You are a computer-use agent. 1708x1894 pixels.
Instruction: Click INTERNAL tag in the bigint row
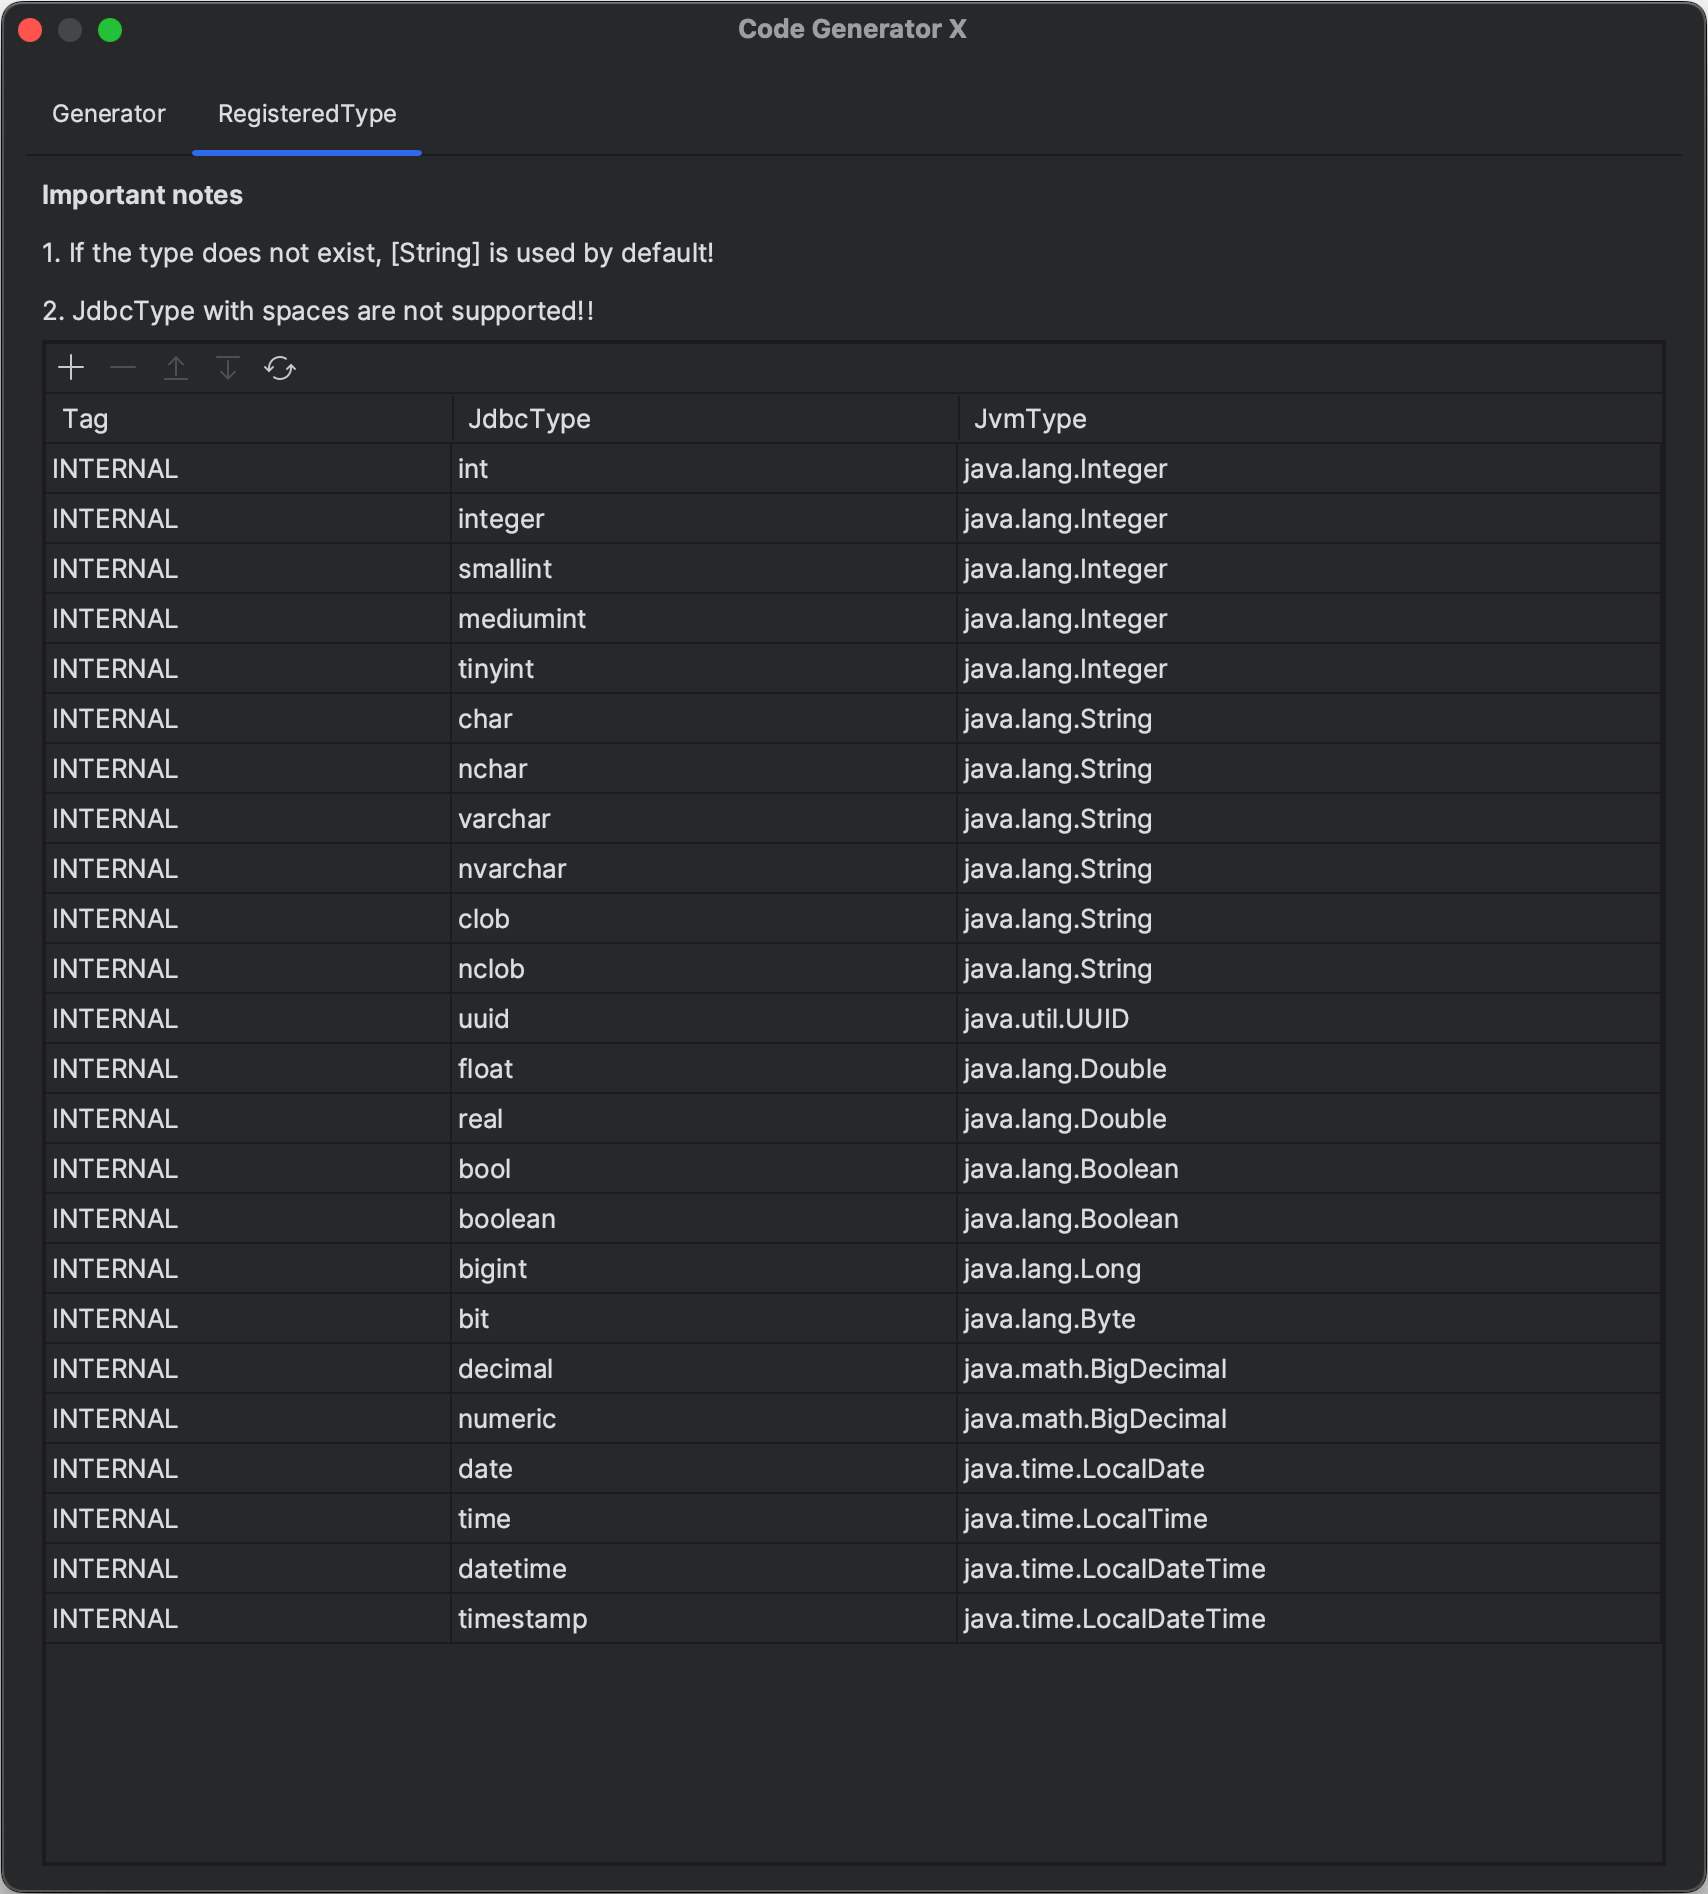248,1269
